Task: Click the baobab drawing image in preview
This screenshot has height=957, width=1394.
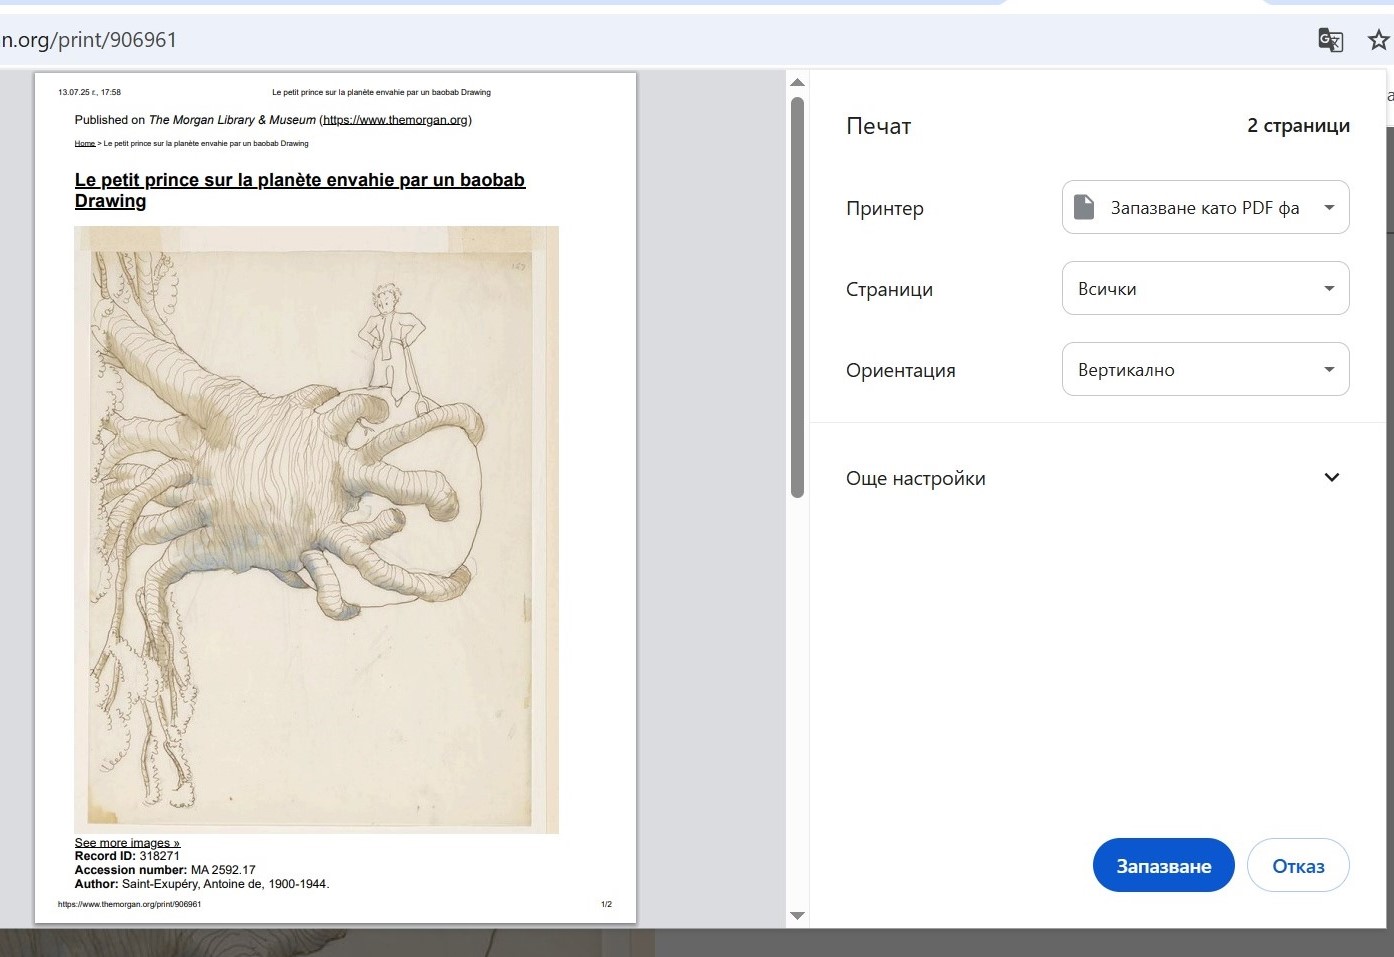Action: pyautogui.click(x=316, y=530)
